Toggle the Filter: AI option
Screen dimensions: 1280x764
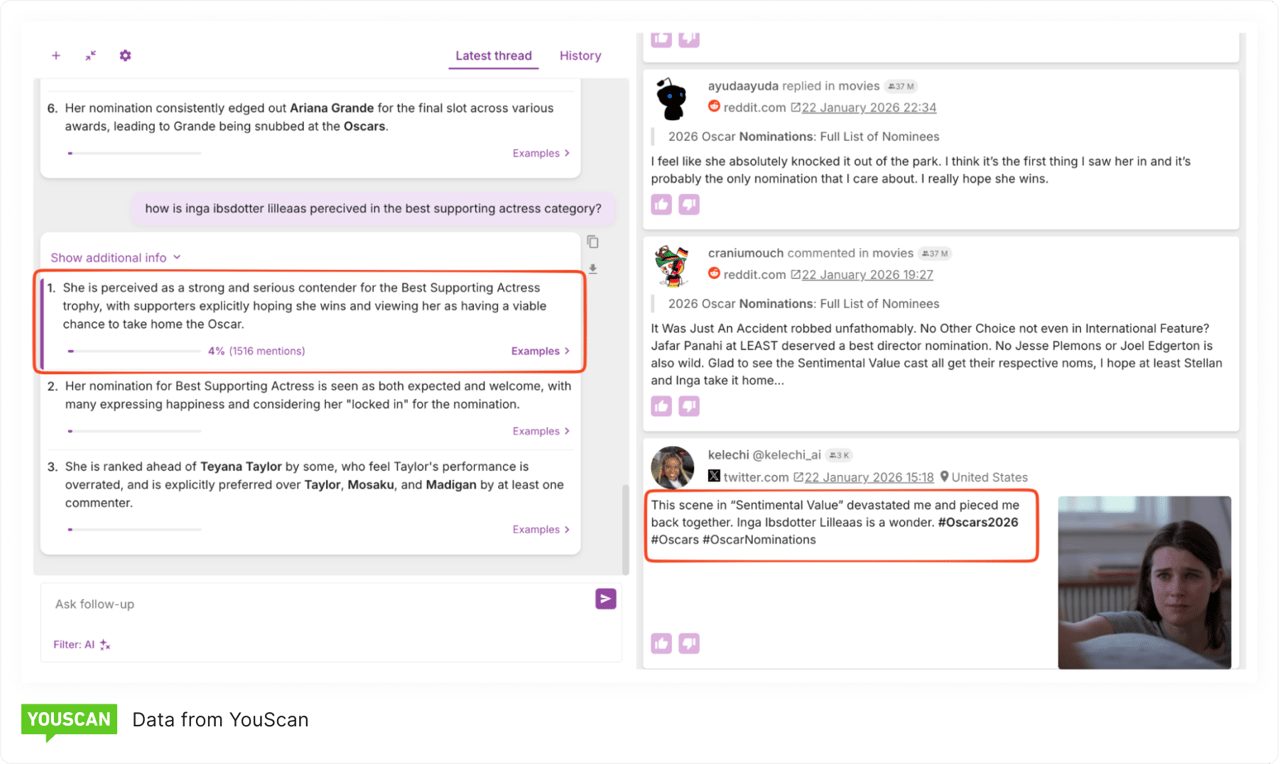click(82, 645)
